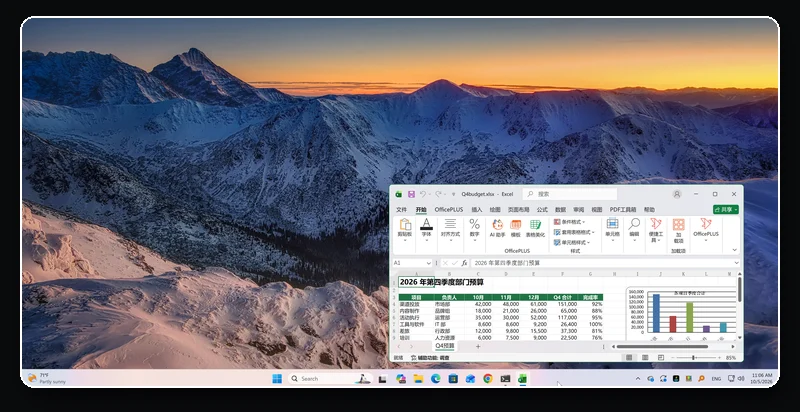Open the 剪贴板 clipboard group
This screenshot has width=800, height=412.
[x=405, y=229]
